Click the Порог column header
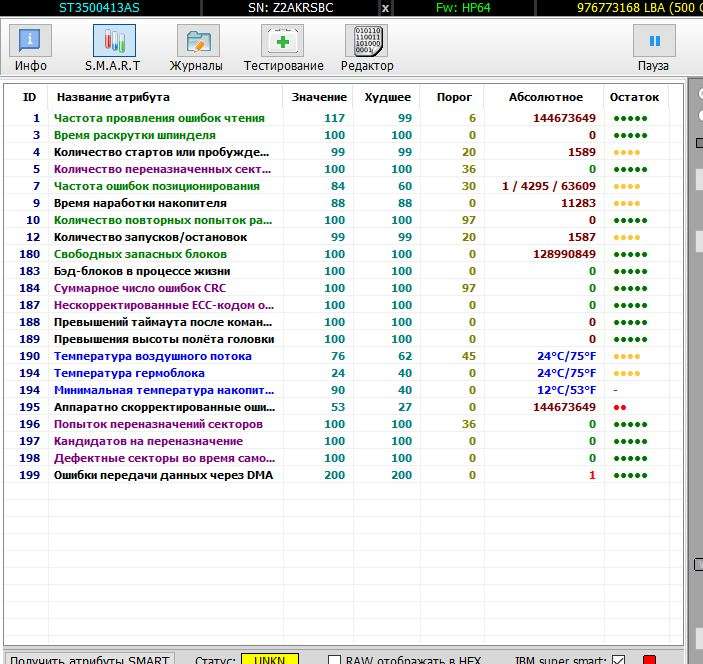Screen dimensions: 703x664 (x=454, y=97)
